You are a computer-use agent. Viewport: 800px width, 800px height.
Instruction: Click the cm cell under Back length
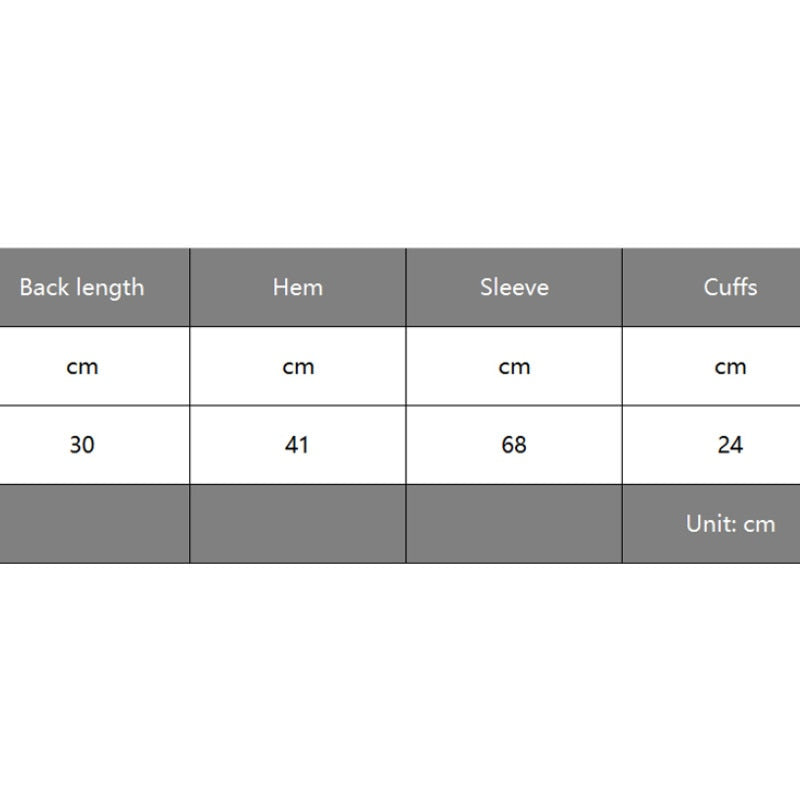(x=82, y=366)
